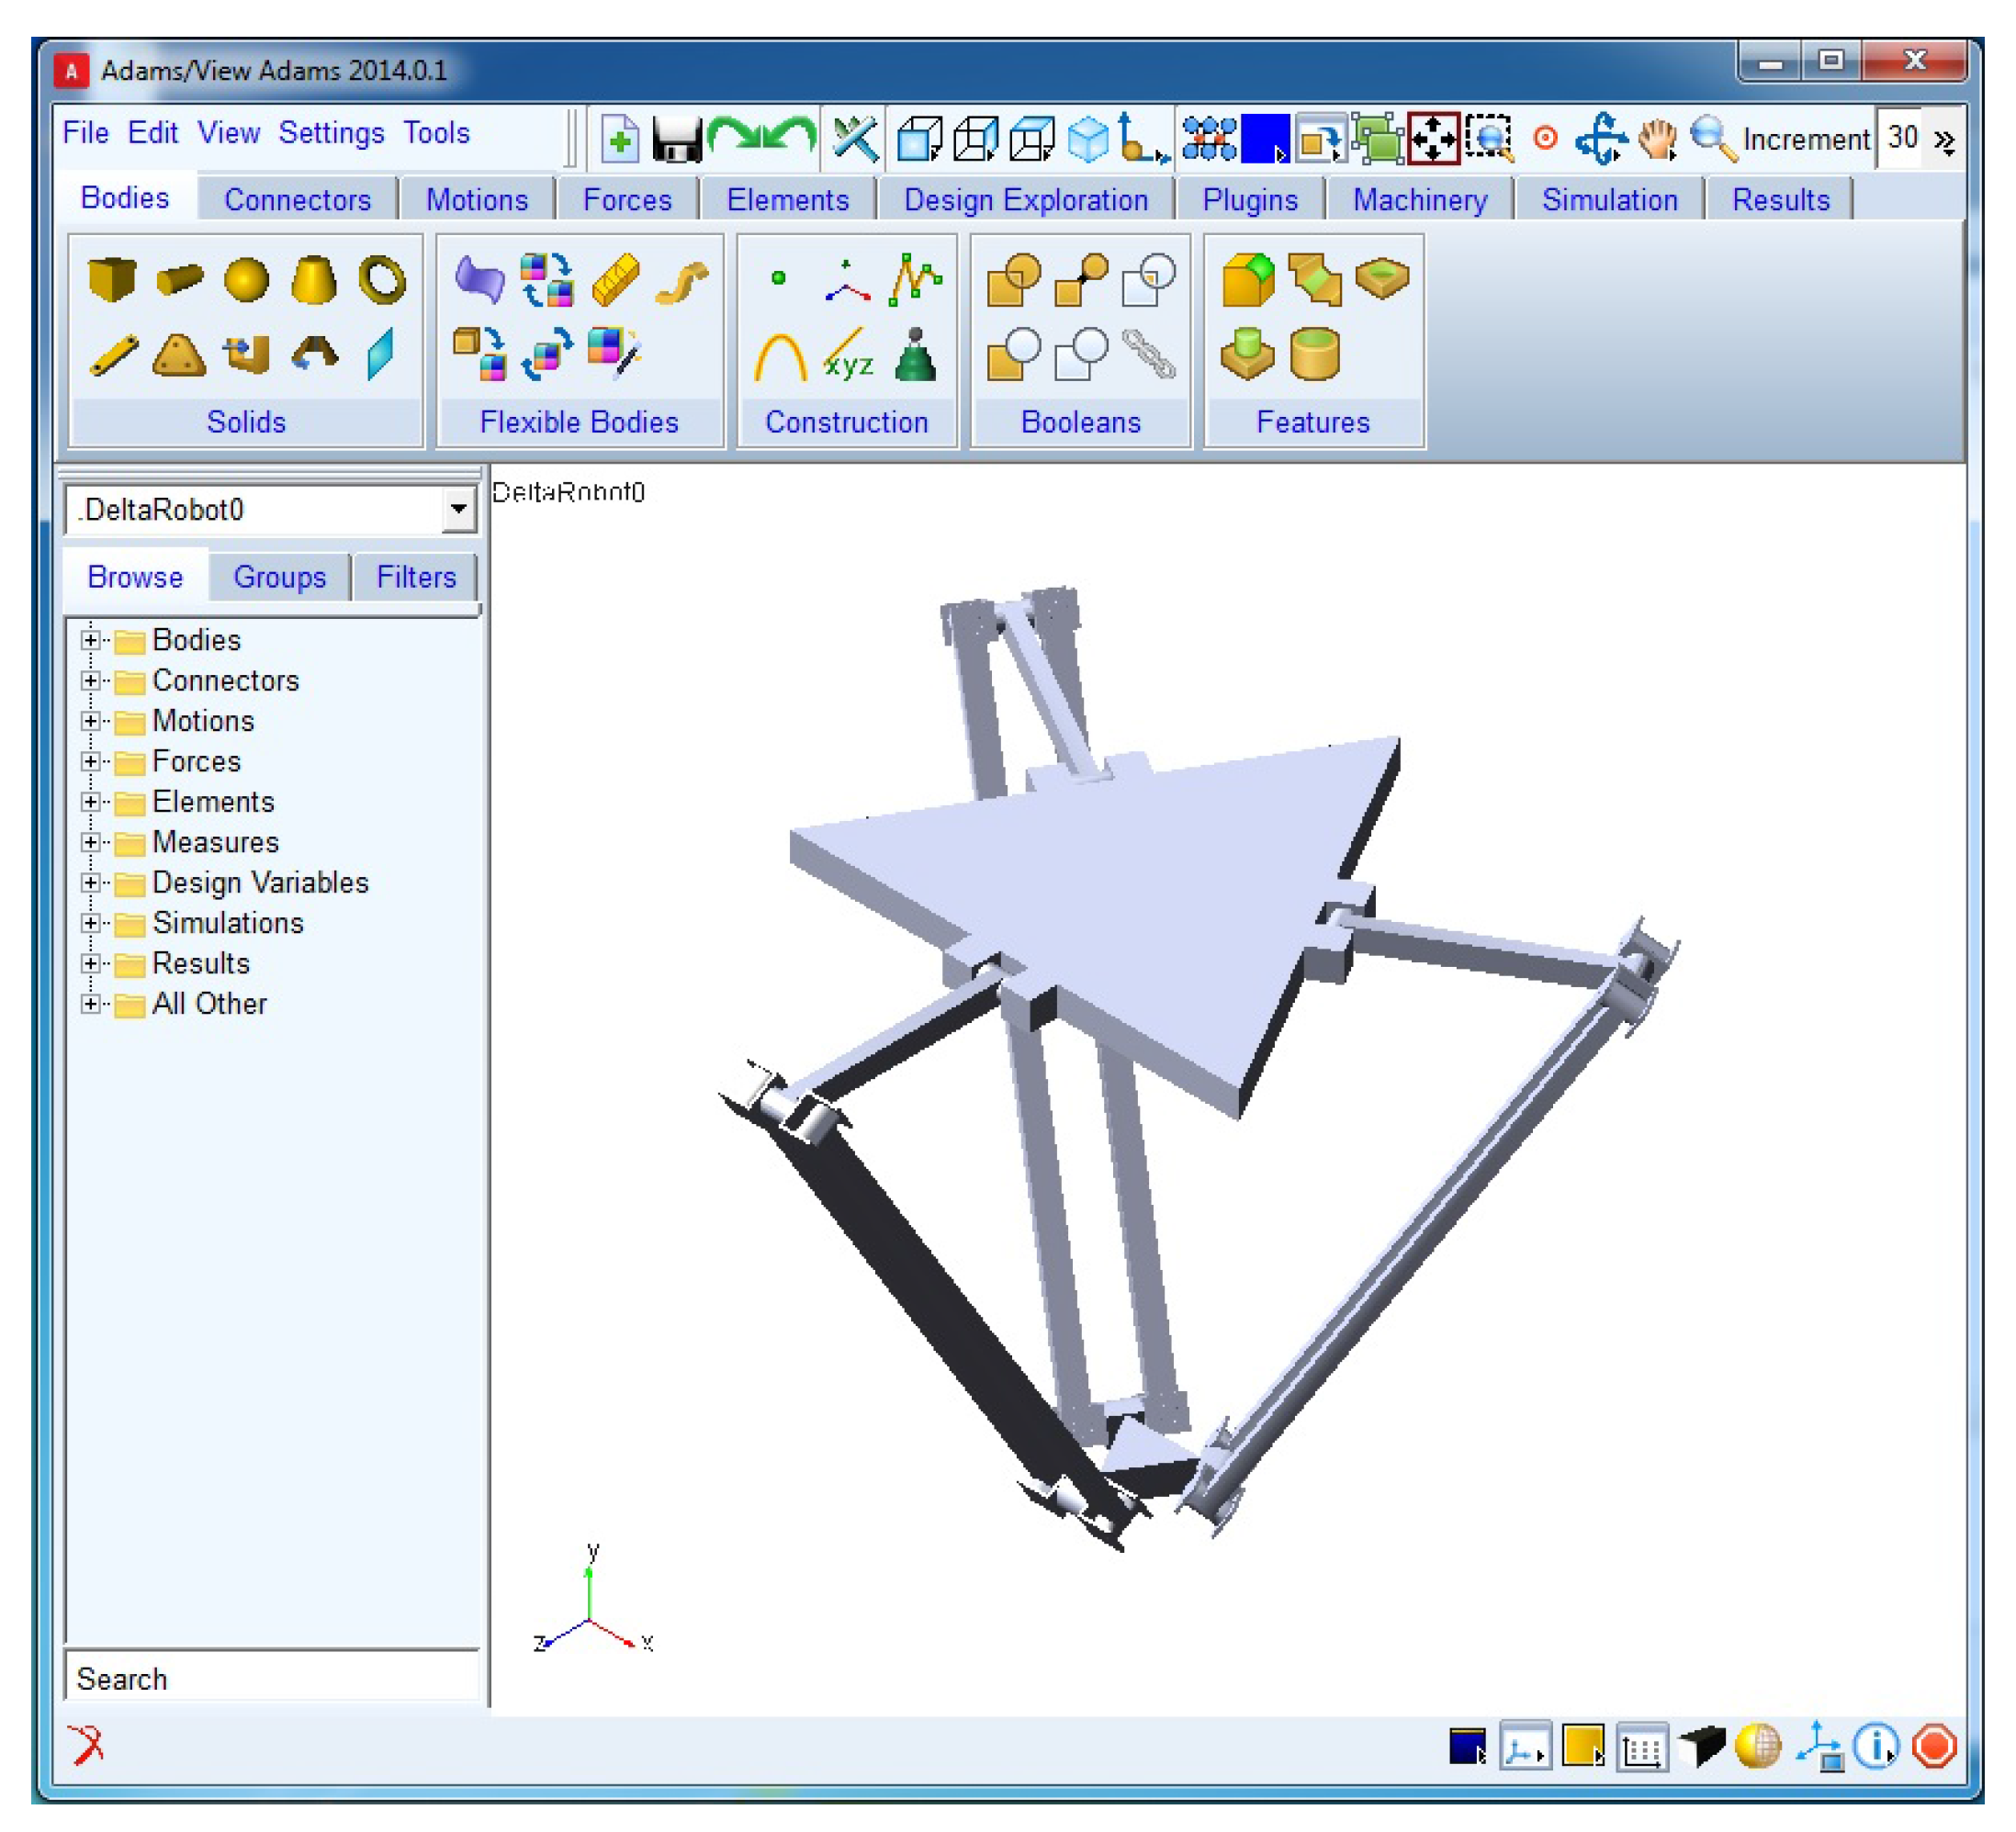Viewport: 2016px width, 1832px height.
Task: Click the Save database floppy icon
Action: (677, 139)
